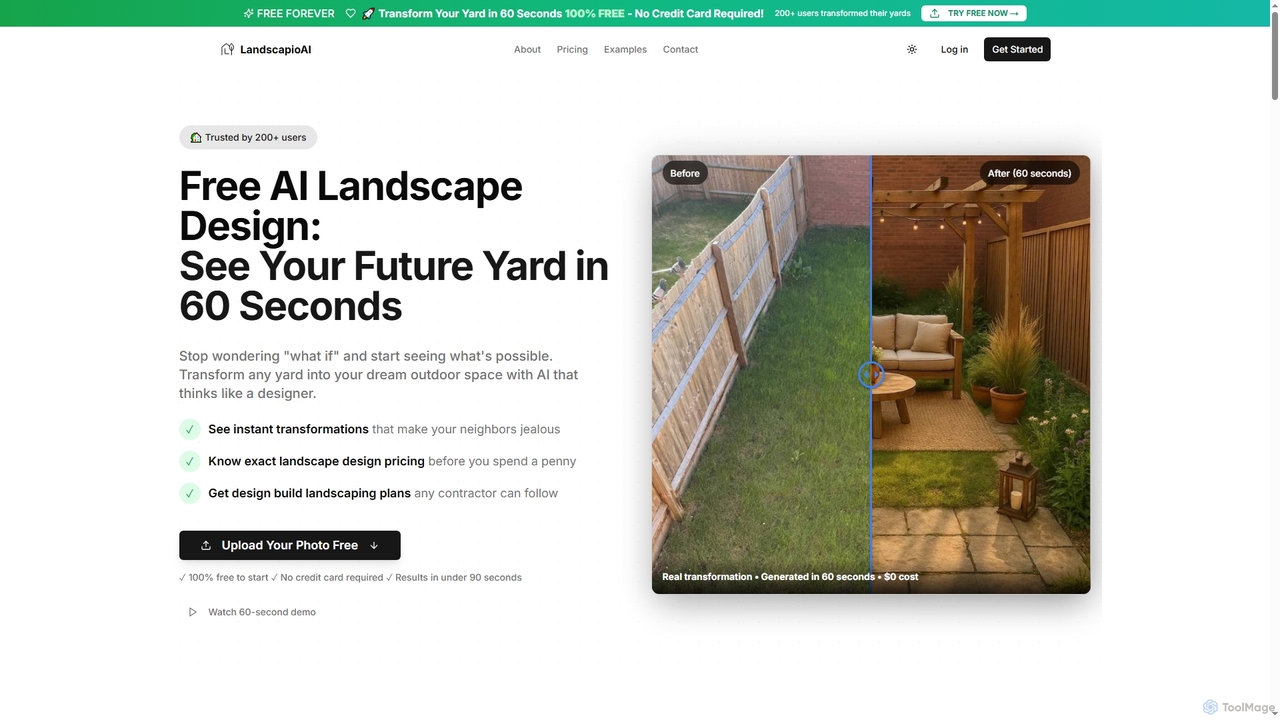Toggle the light/dark theme sun icon

[x=912, y=49]
